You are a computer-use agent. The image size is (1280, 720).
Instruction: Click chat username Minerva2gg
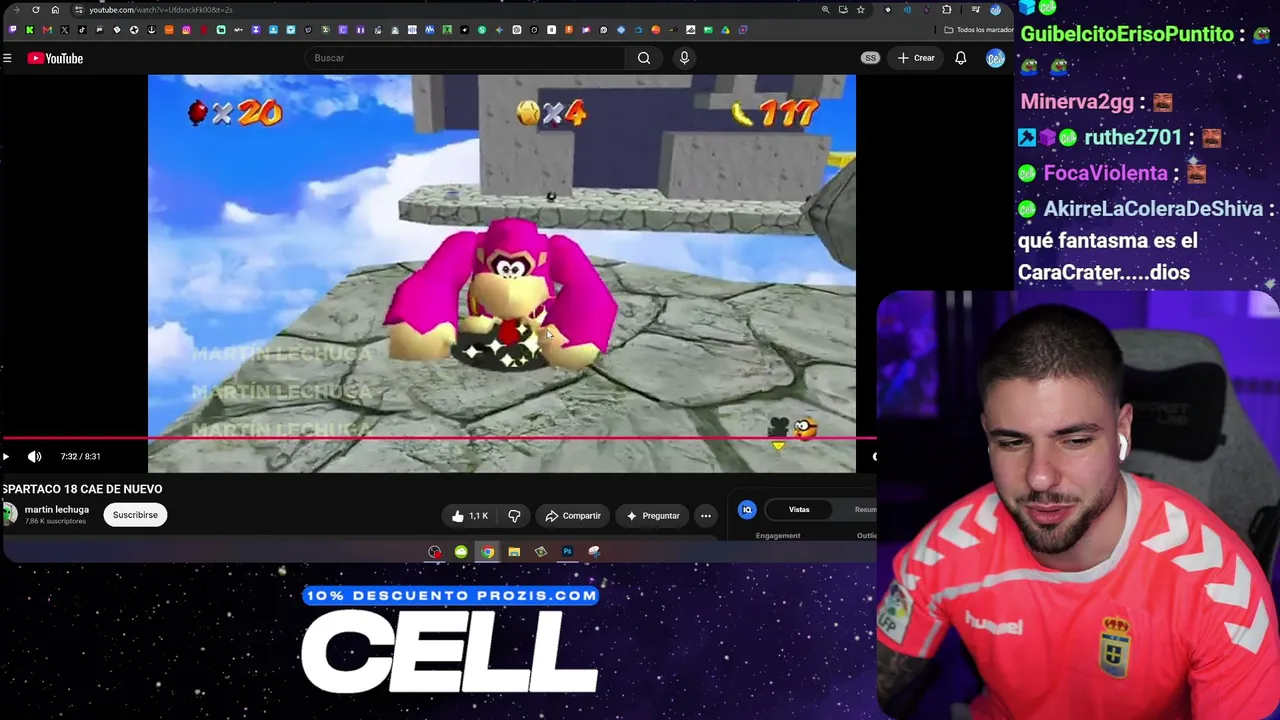pos(1077,102)
